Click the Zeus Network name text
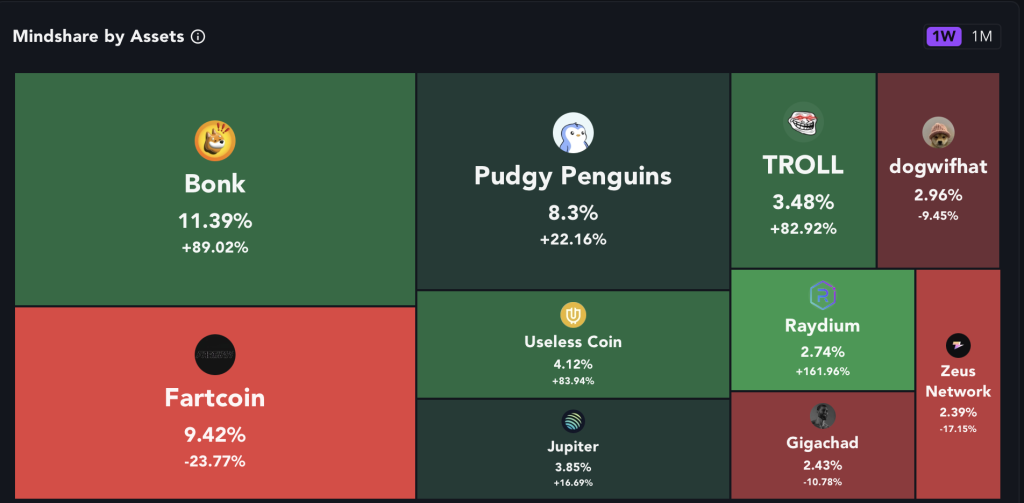1024x503 pixels. coord(958,381)
